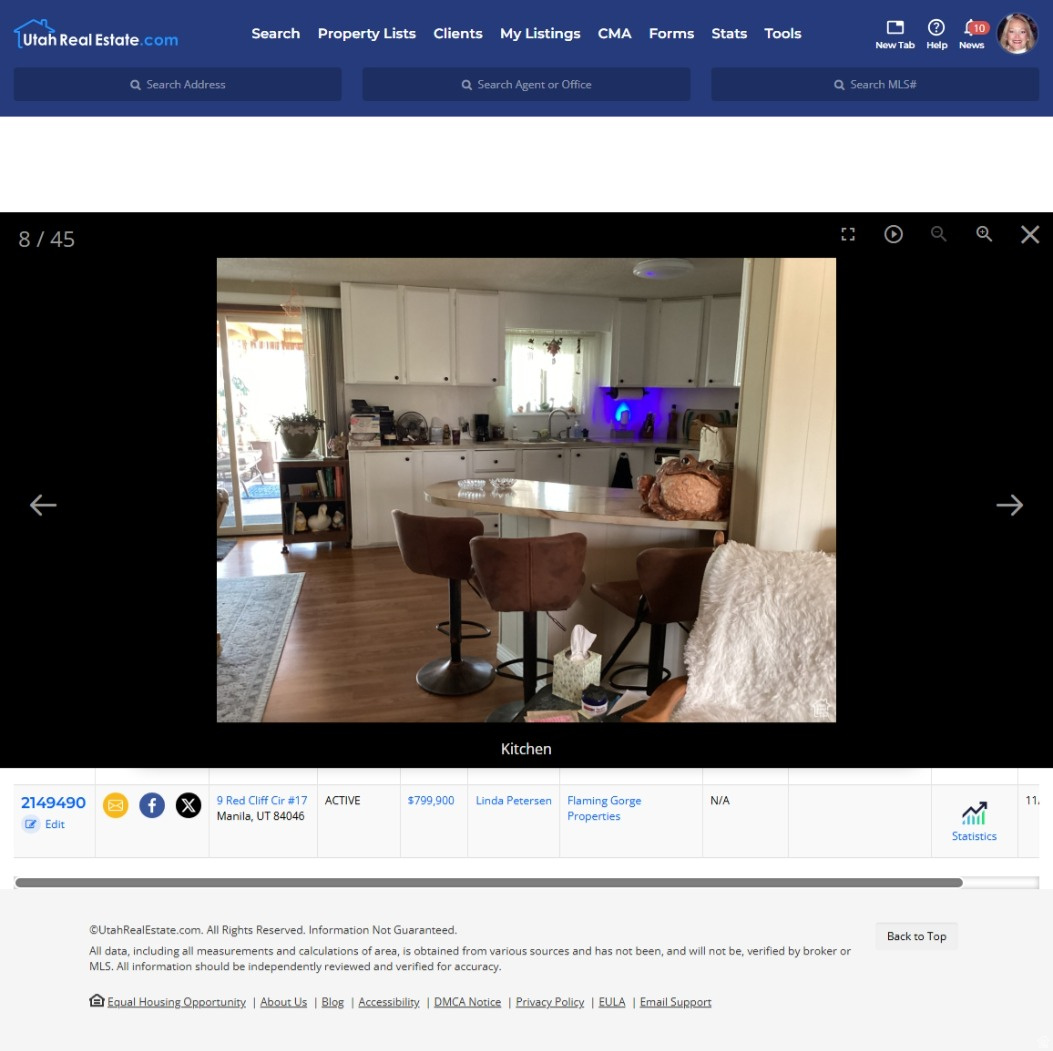
Task: Open agent Linda Petersen's profile link
Action: [x=513, y=800]
